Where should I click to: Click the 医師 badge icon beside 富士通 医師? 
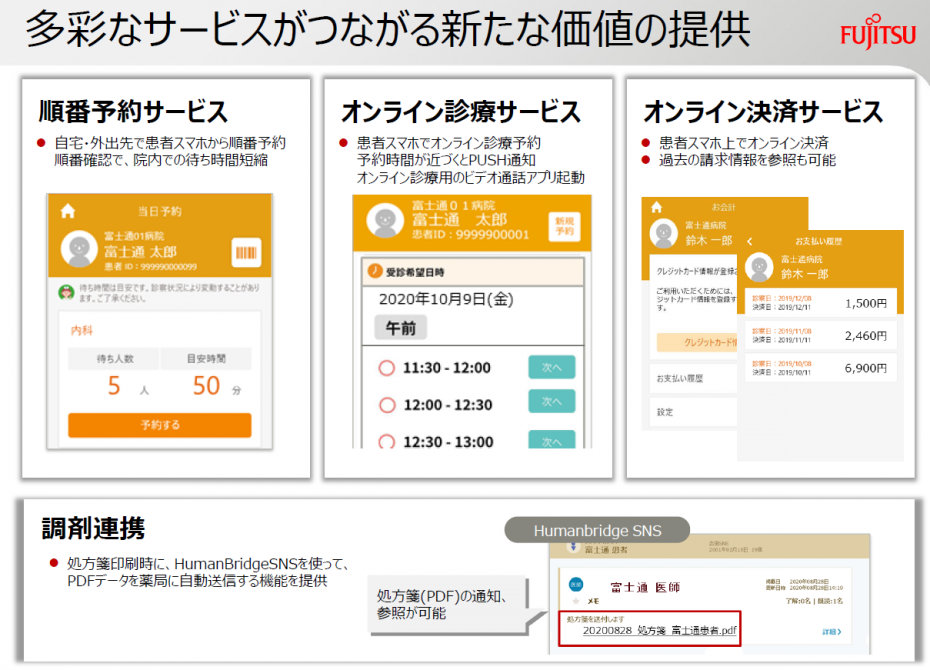576,584
